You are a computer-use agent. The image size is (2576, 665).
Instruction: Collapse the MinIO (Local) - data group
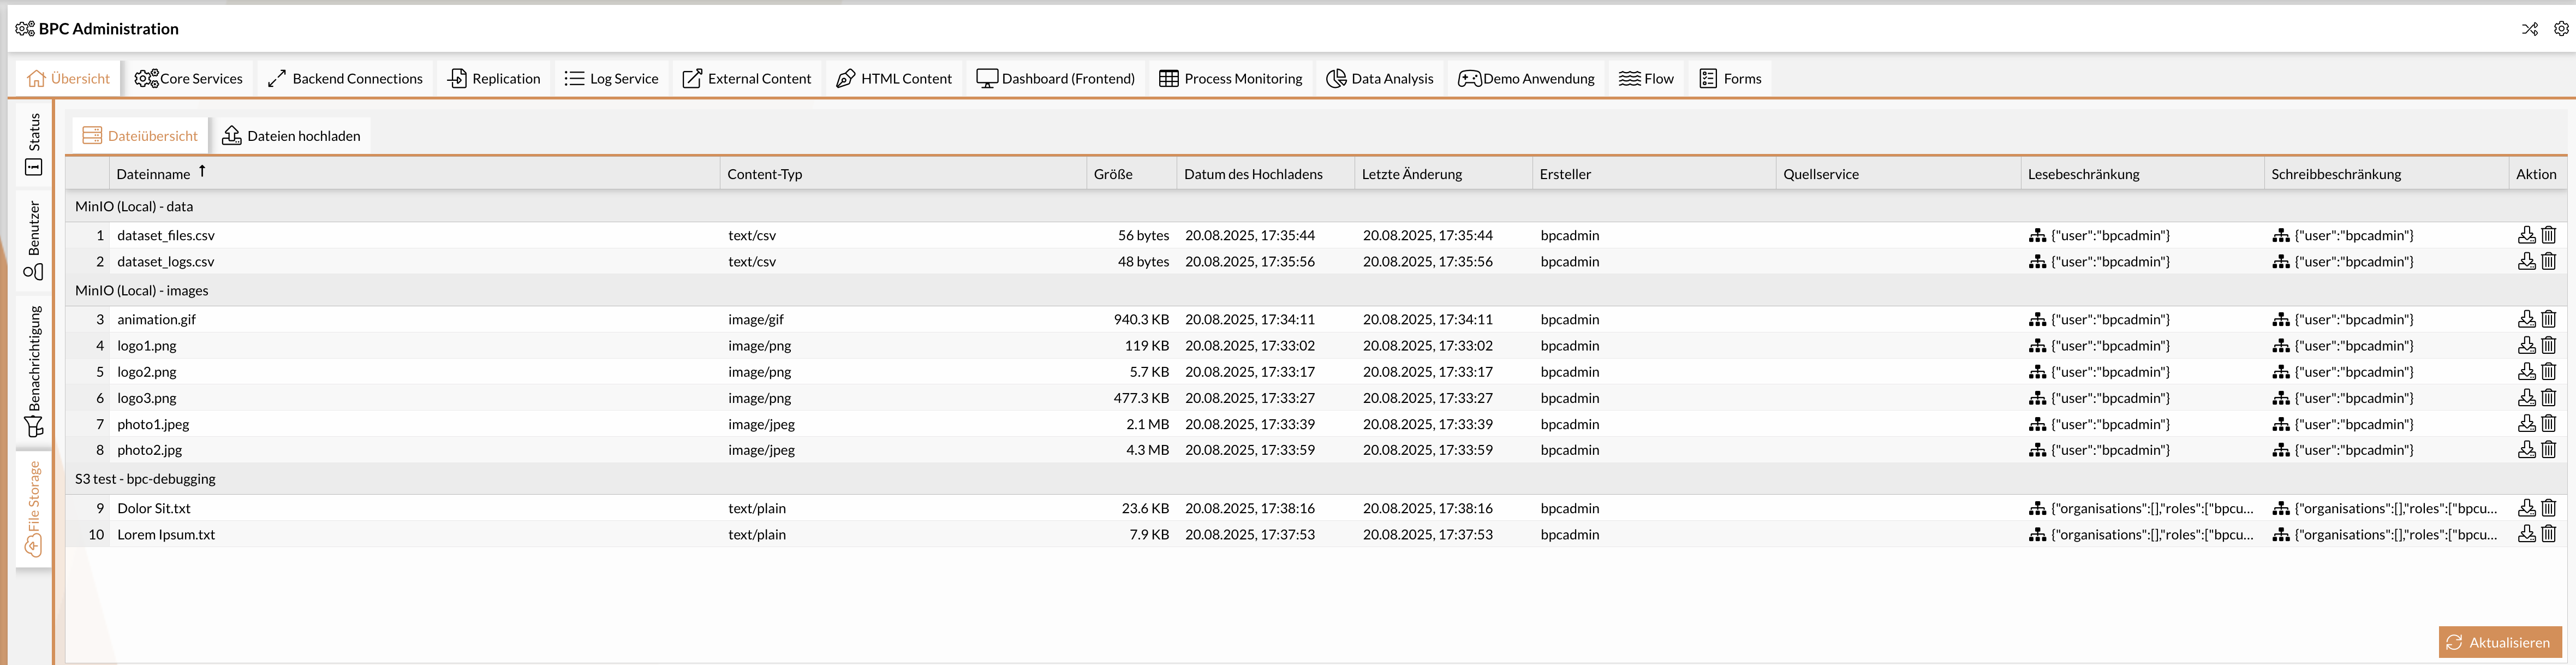click(134, 207)
